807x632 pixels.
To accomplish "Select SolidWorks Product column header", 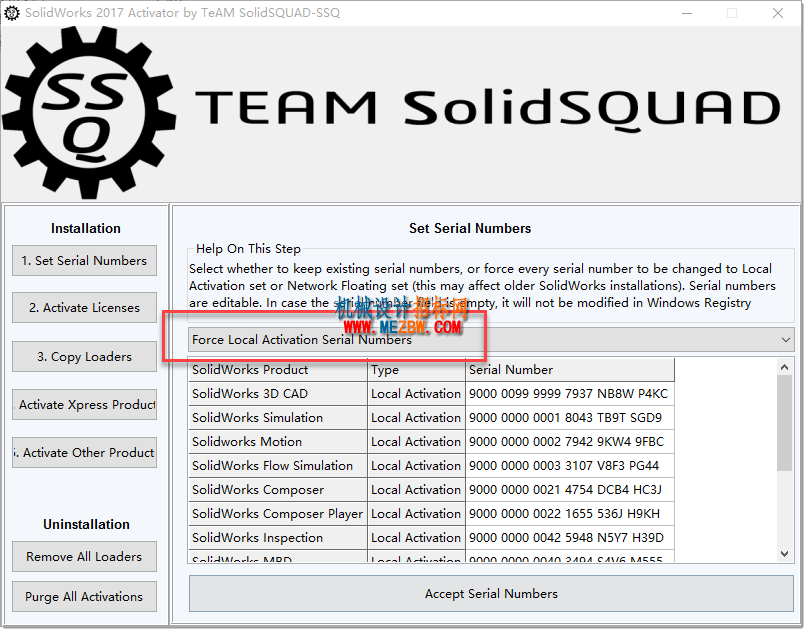I will [278, 370].
